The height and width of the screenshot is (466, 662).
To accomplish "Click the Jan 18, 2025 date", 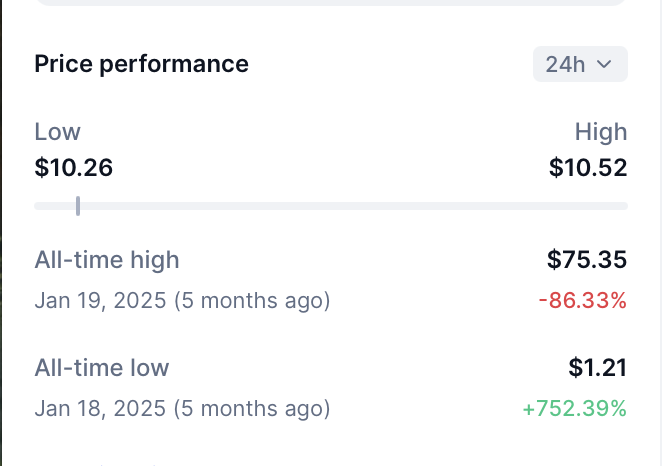I will [101, 408].
